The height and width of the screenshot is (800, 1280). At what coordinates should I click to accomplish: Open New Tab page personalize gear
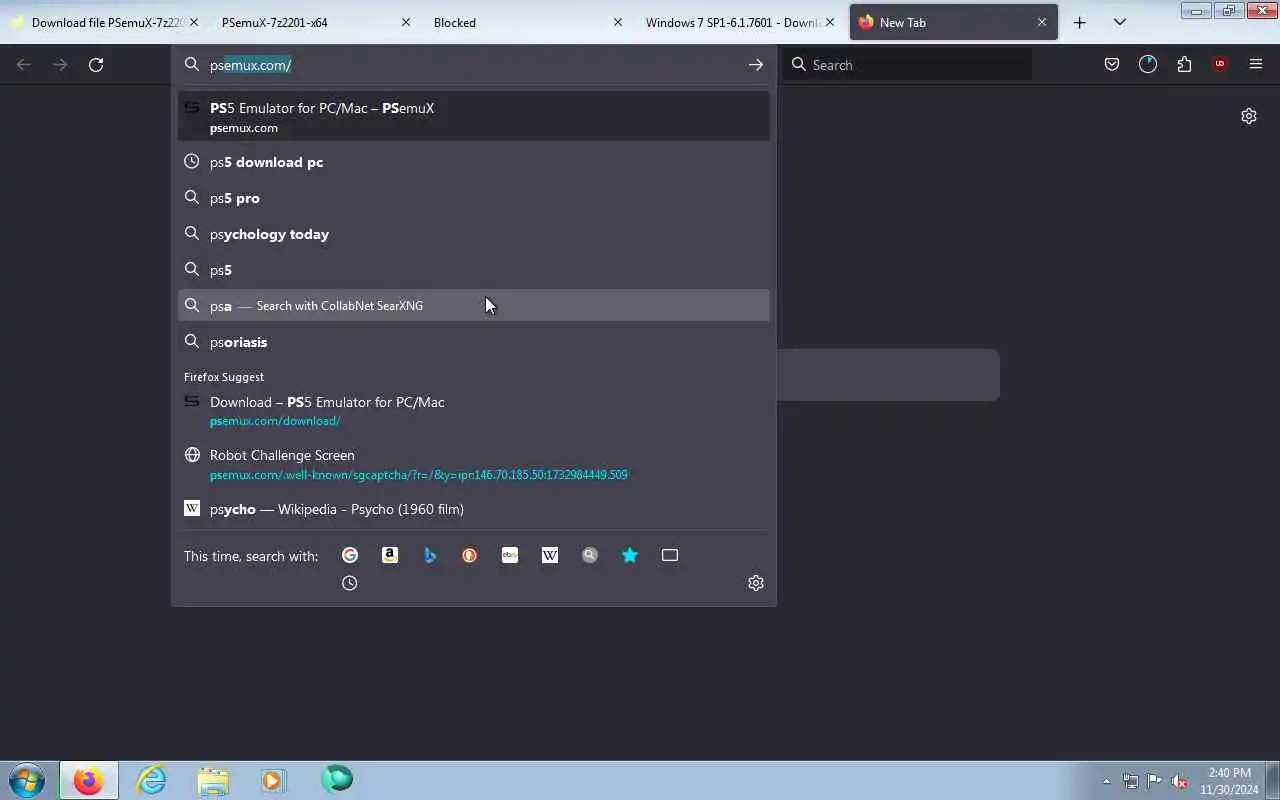pos(1249,116)
